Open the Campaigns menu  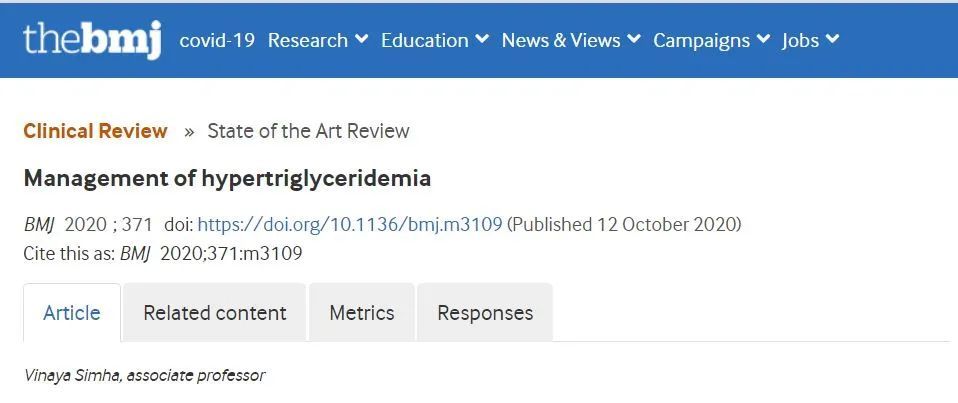pos(701,40)
